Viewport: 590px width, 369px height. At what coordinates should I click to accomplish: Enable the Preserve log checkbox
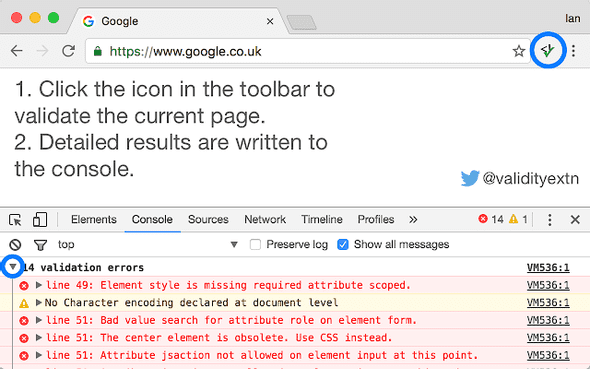255,244
